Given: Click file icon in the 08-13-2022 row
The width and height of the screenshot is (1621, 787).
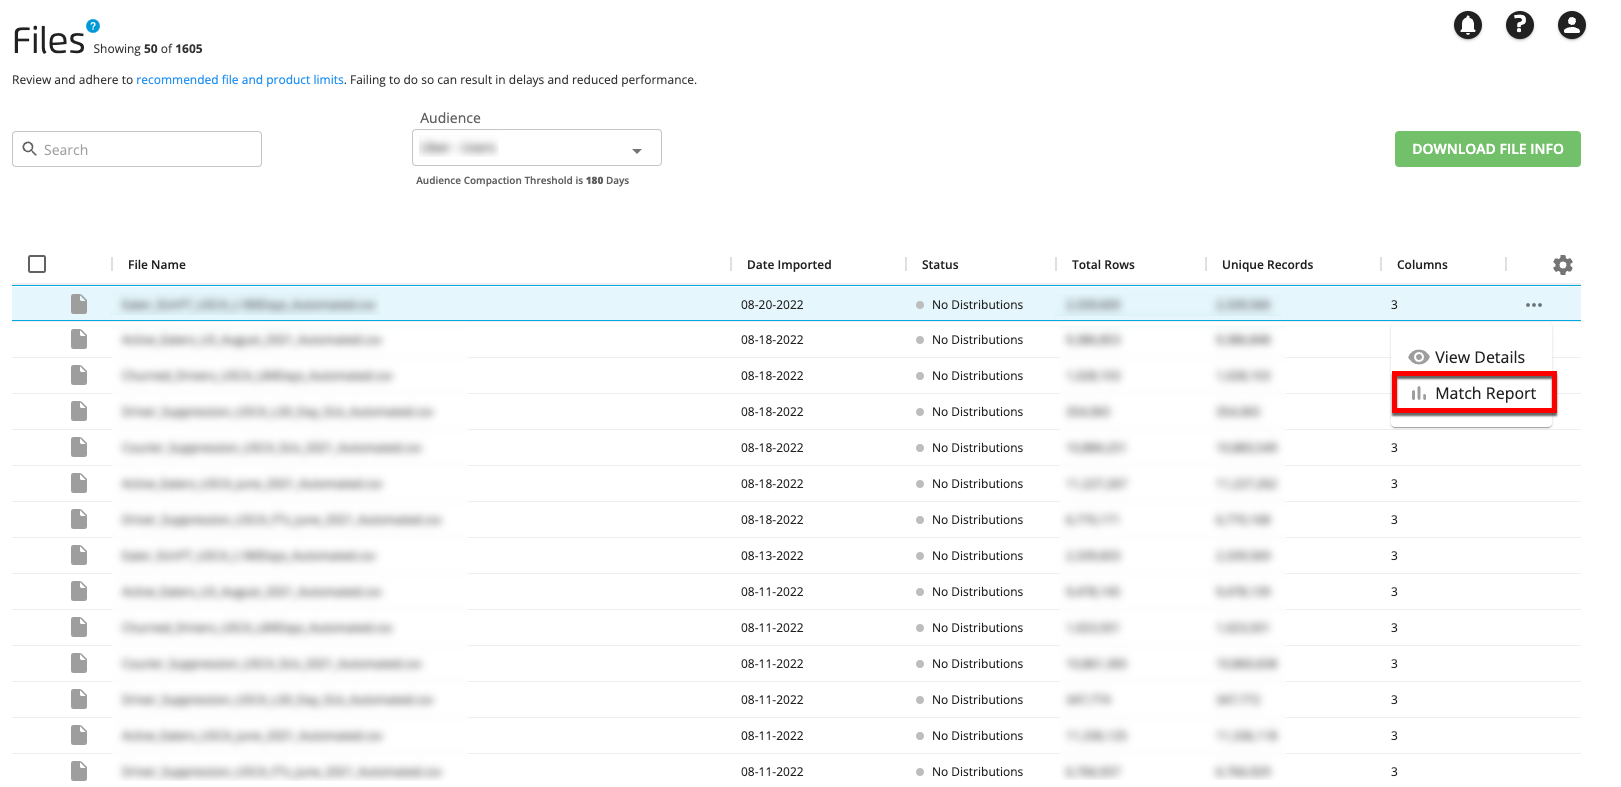Looking at the screenshot, I should tap(79, 555).
